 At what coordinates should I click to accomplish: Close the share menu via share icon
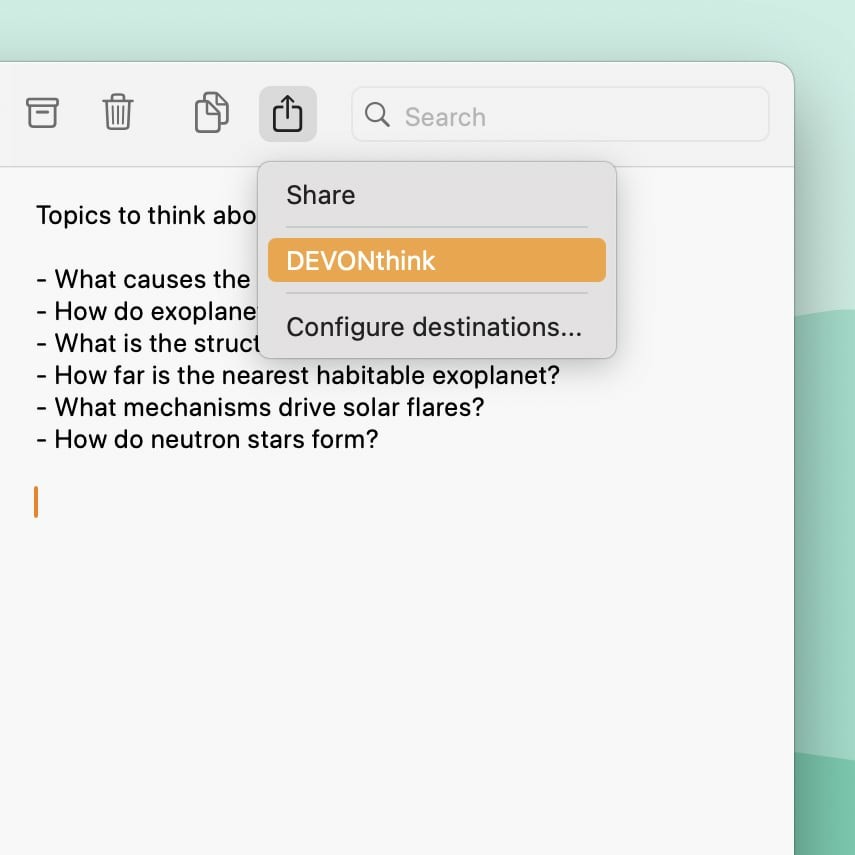287,113
